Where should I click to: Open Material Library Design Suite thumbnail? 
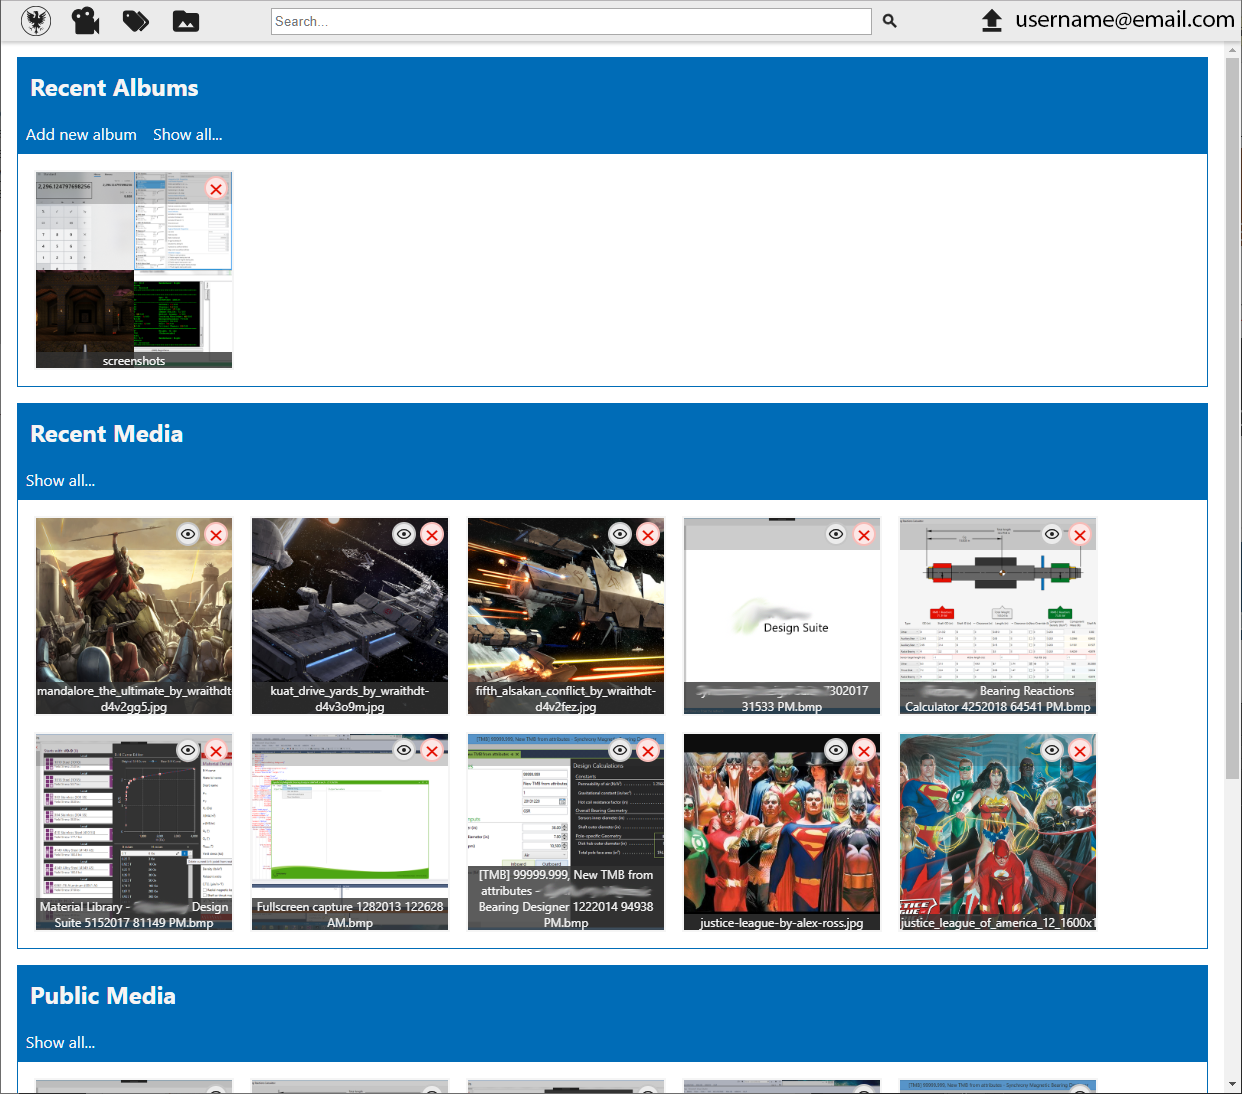[134, 832]
